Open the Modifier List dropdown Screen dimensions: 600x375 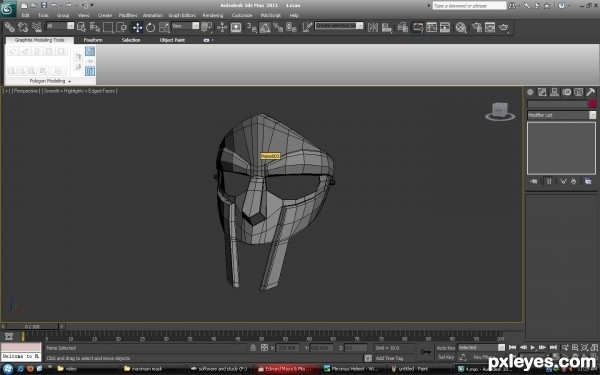click(561, 115)
